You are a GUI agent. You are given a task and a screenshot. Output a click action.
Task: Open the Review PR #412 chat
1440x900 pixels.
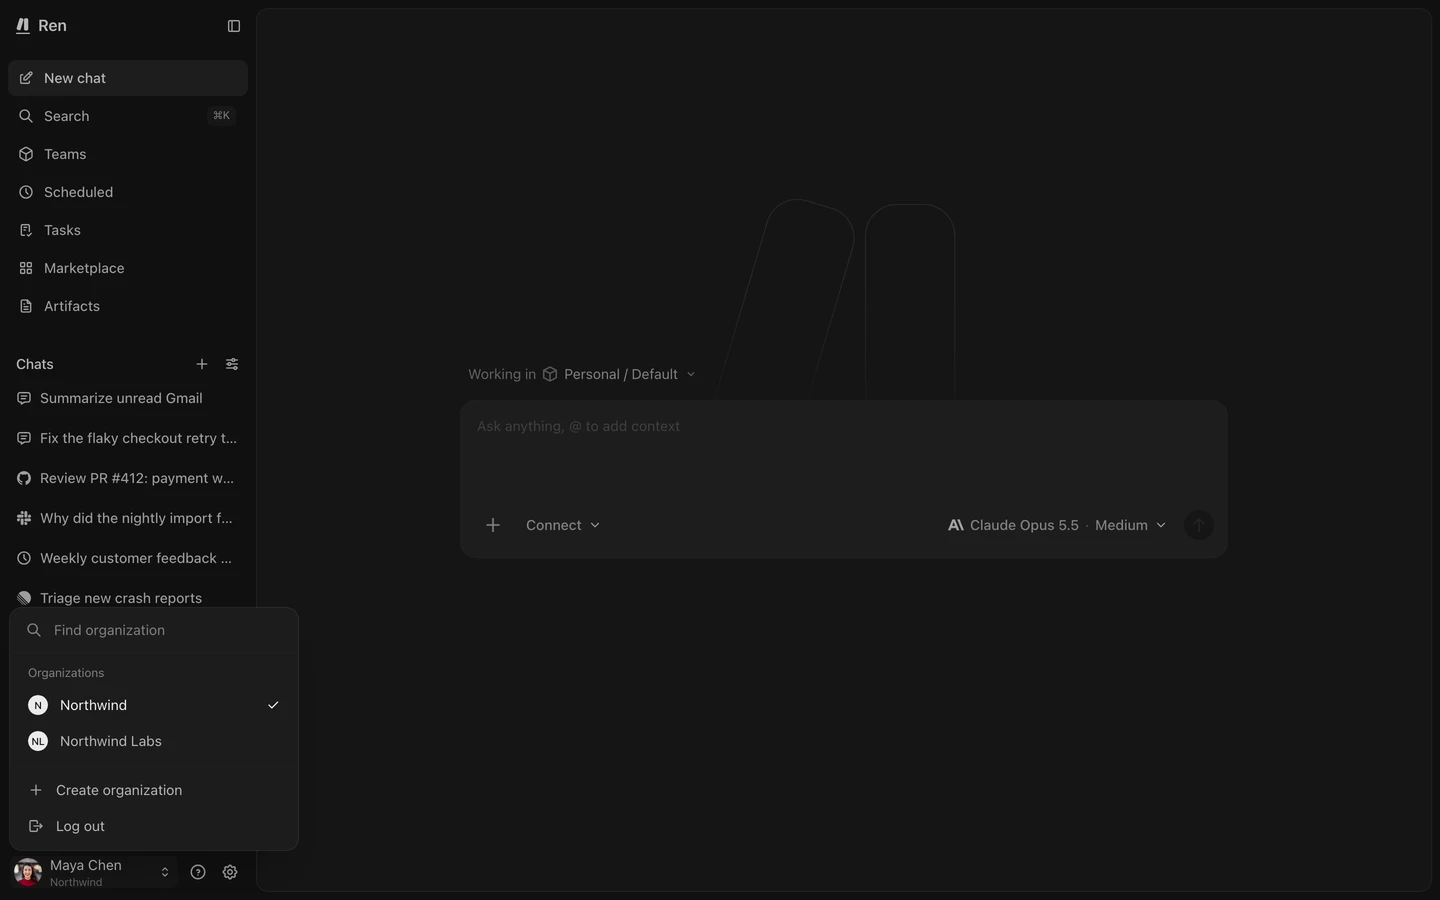click(x=128, y=478)
